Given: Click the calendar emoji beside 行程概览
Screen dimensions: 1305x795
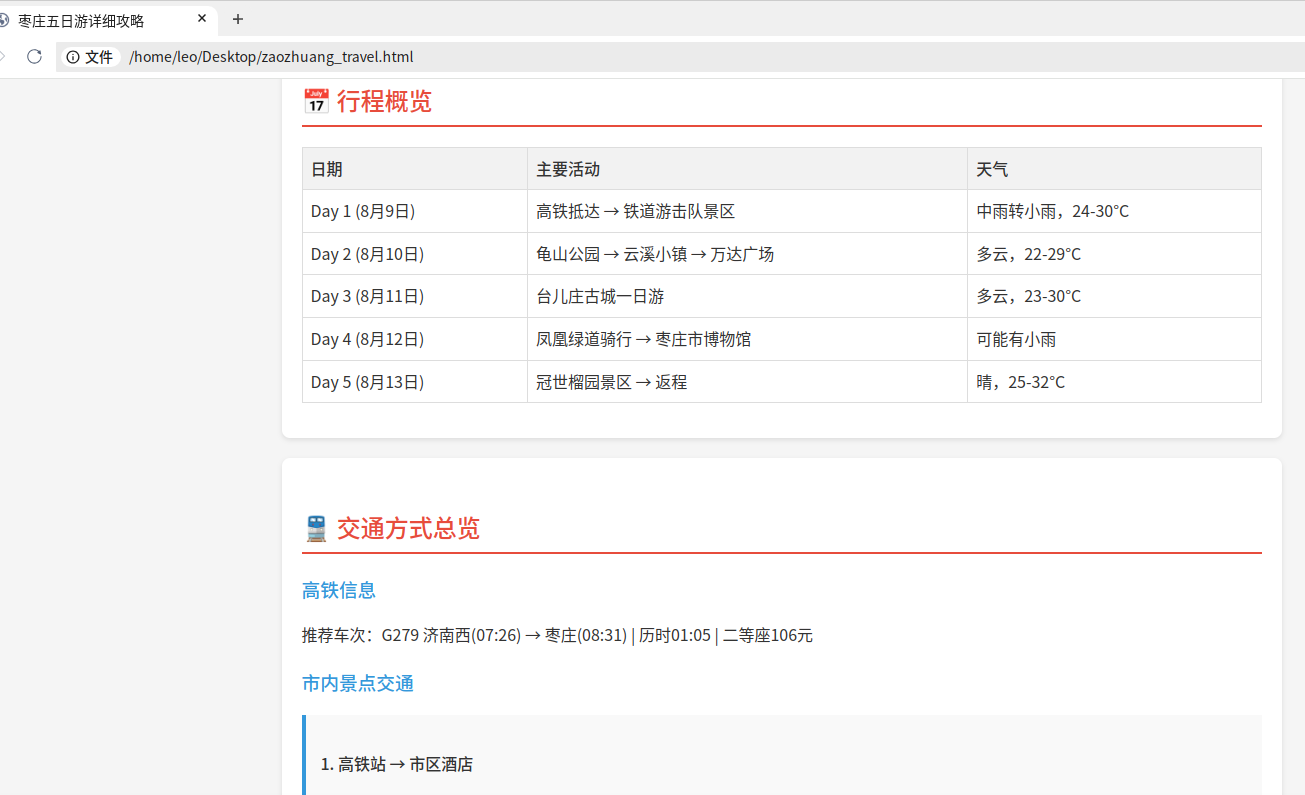Looking at the screenshot, I should click(316, 101).
